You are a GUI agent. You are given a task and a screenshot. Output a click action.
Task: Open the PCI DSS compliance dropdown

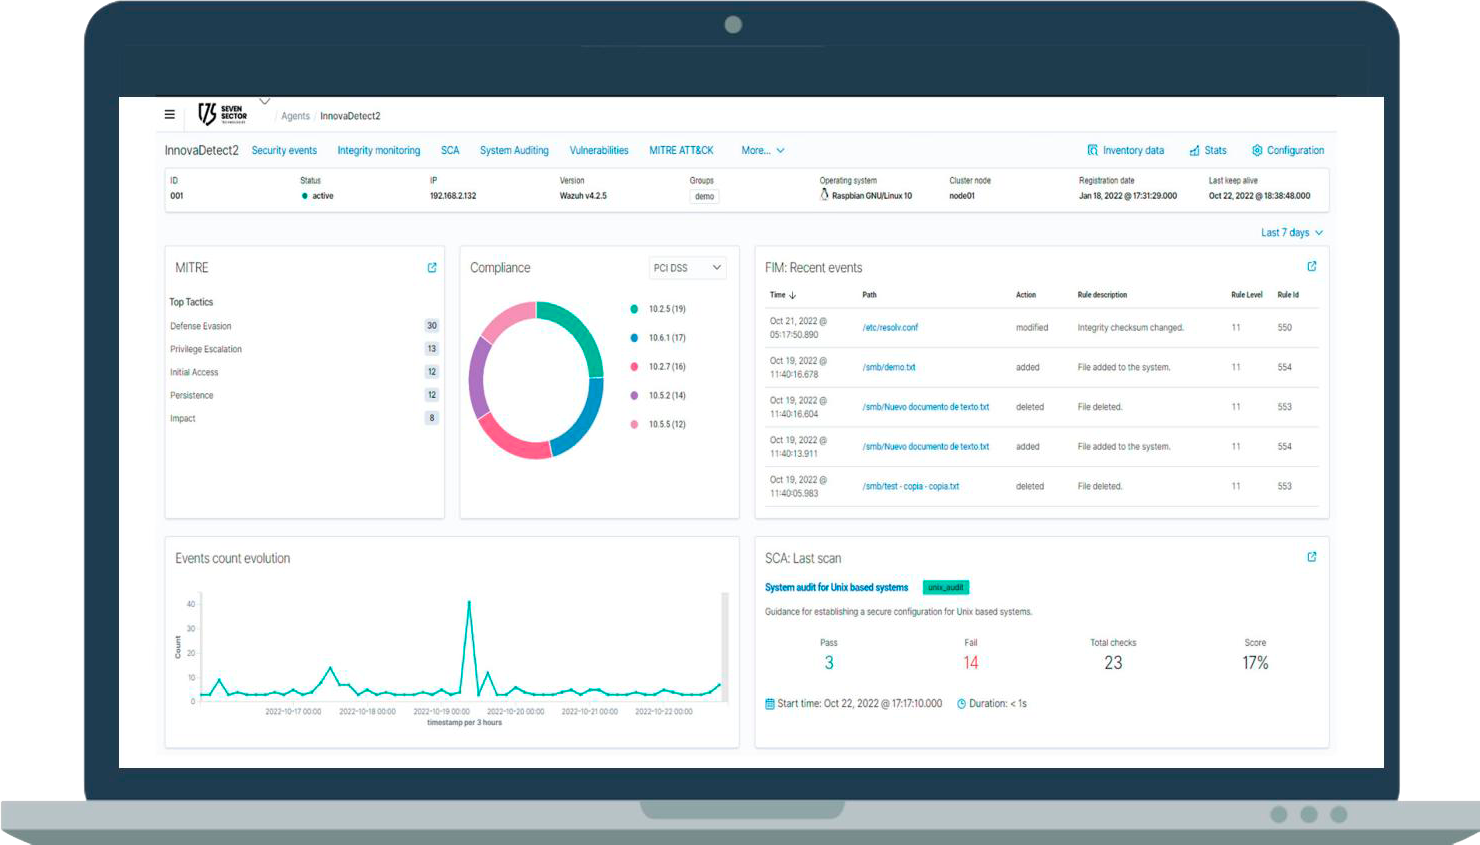pos(687,268)
